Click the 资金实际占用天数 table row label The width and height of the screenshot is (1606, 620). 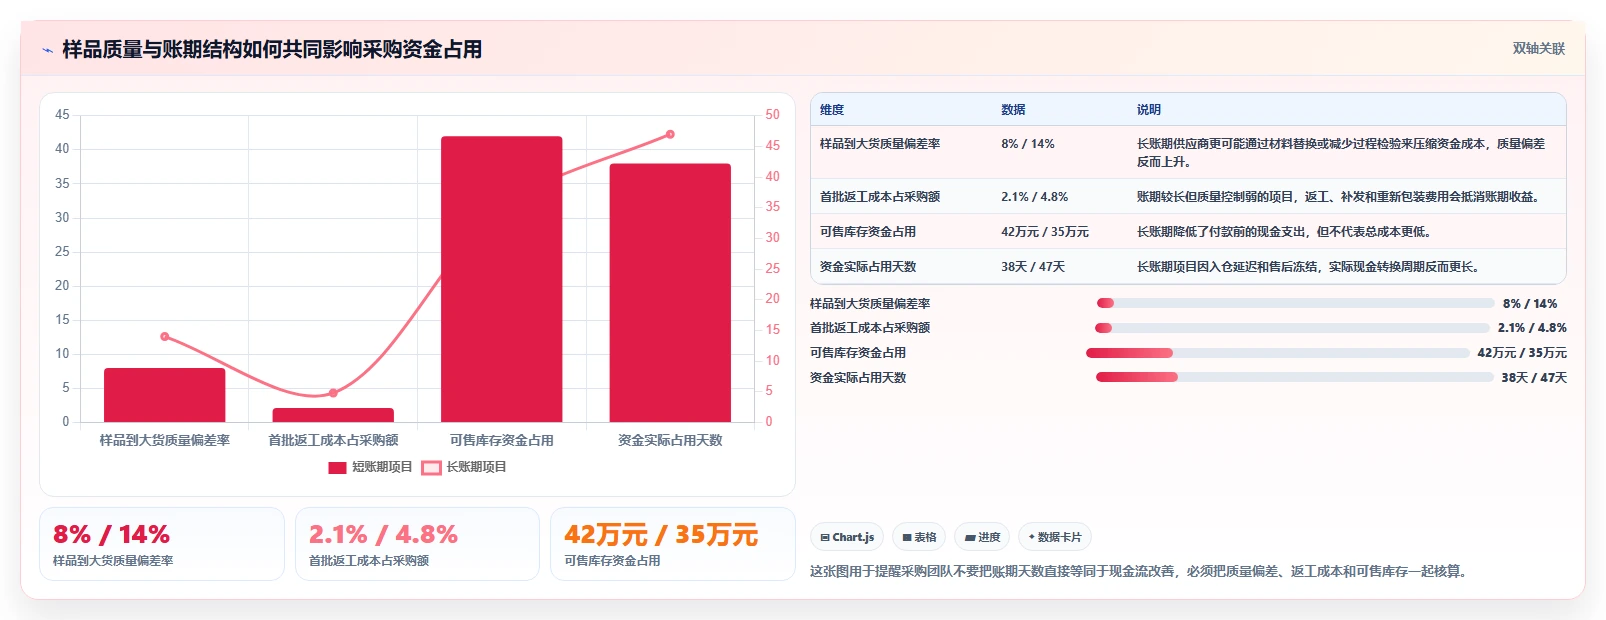[x=868, y=267]
